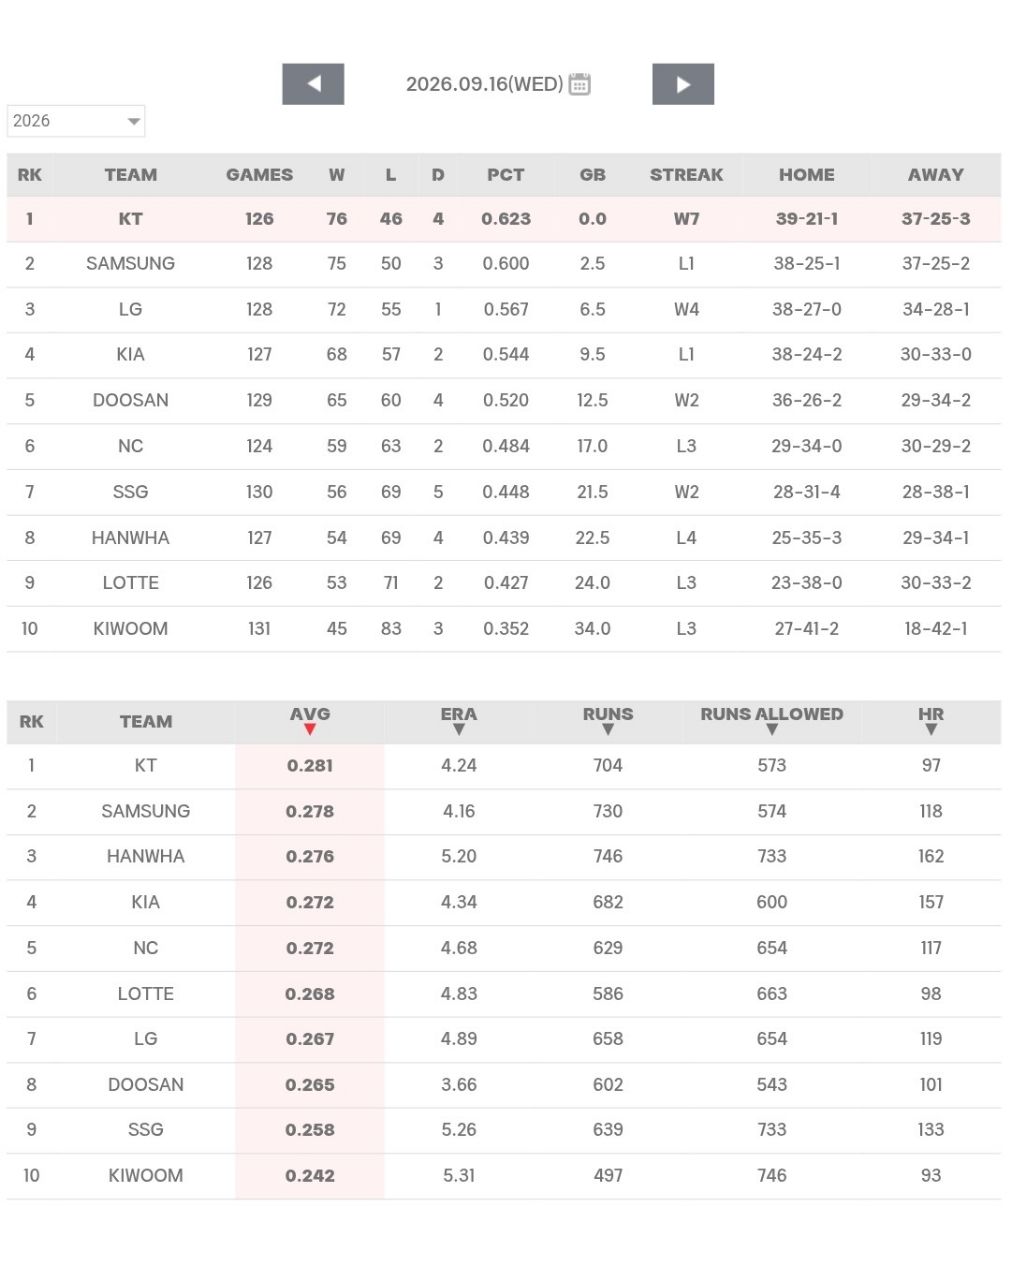The height and width of the screenshot is (1280, 1011).
Task: Click the GAMES column header
Action: 259,175
